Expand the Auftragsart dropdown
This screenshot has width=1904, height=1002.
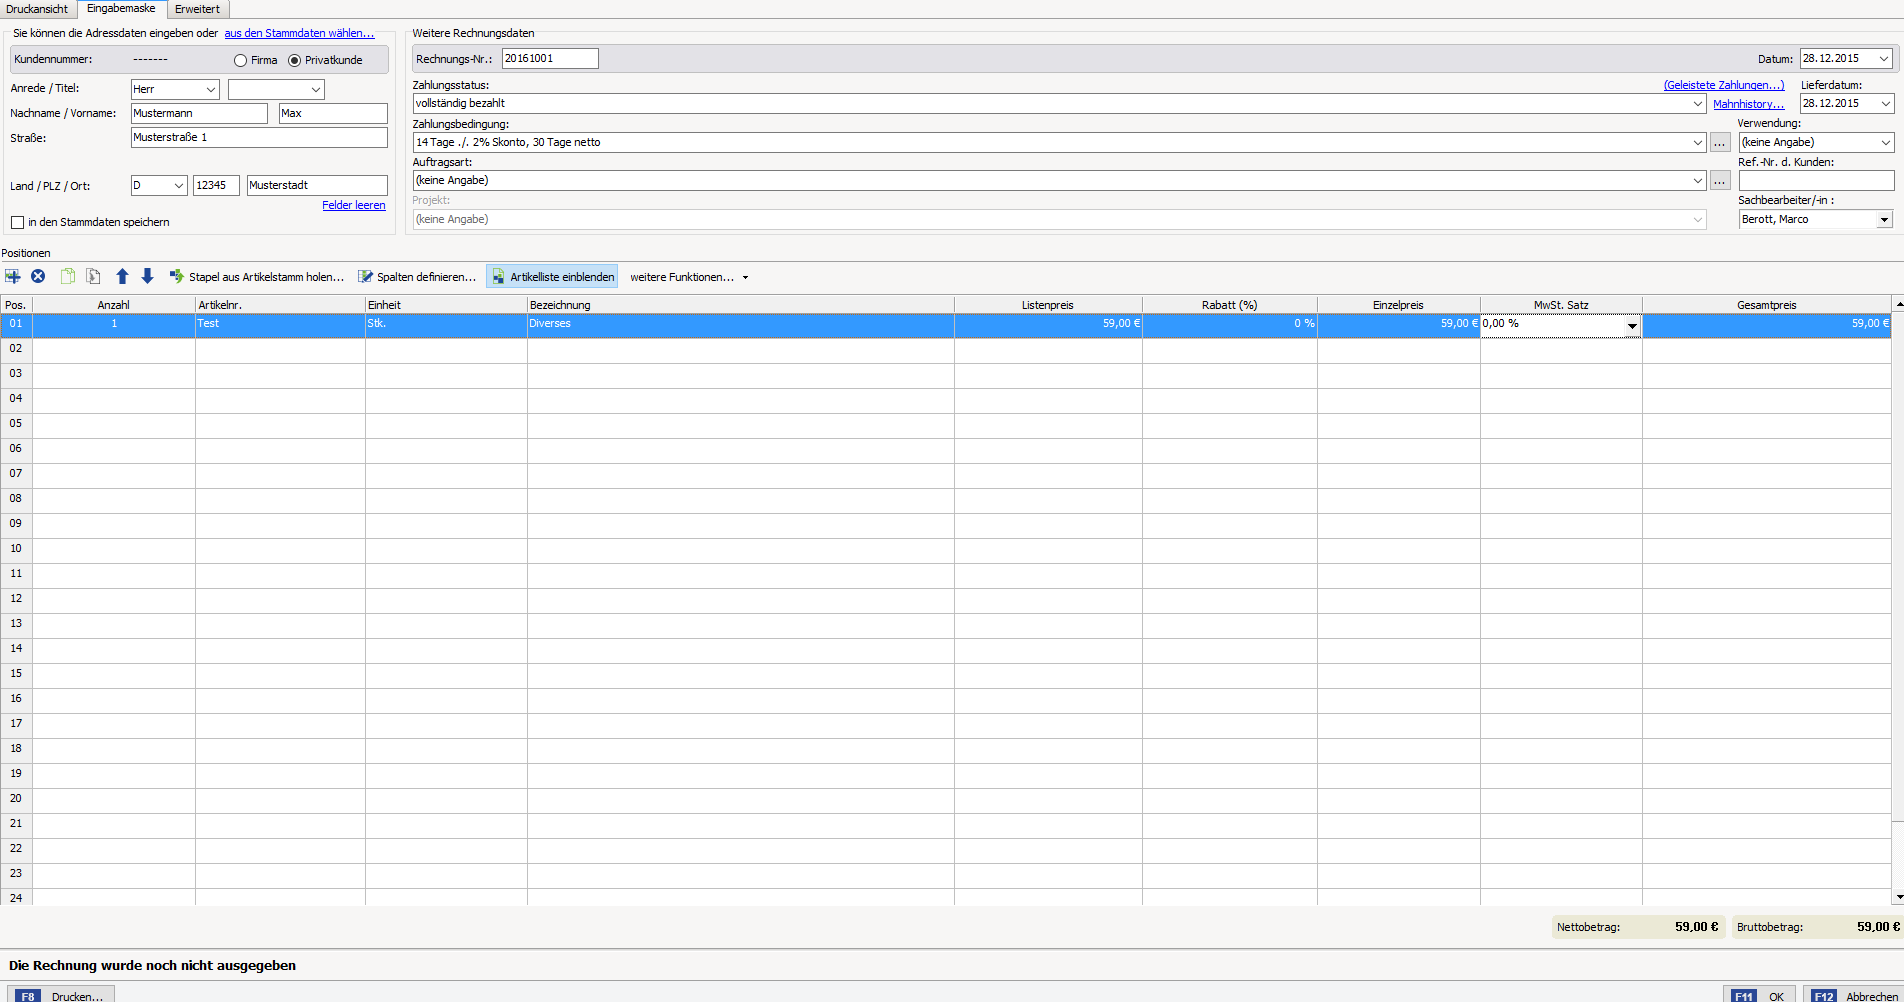click(1697, 181)
